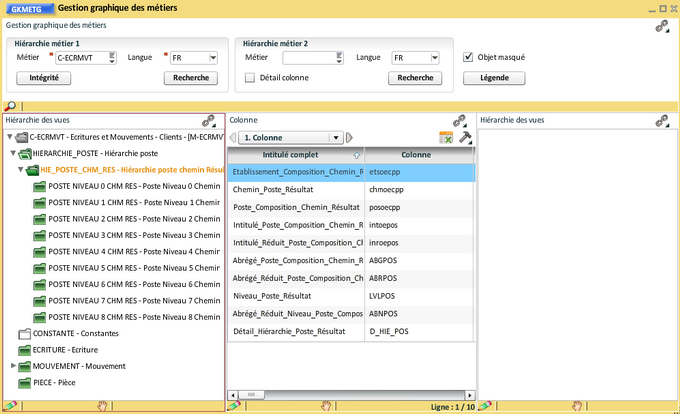The width and height of the screenshot is (680, 414).
Task: Click the chain icon in right Hiérarchie des vues
Action: (661, 120)
